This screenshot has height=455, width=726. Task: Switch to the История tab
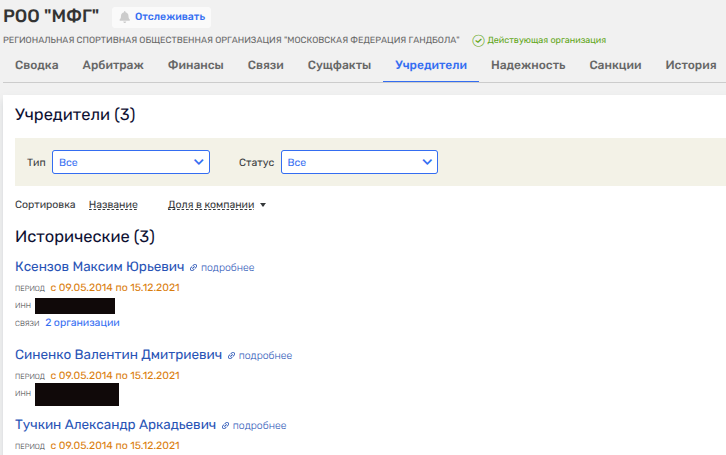pos(690,66)
